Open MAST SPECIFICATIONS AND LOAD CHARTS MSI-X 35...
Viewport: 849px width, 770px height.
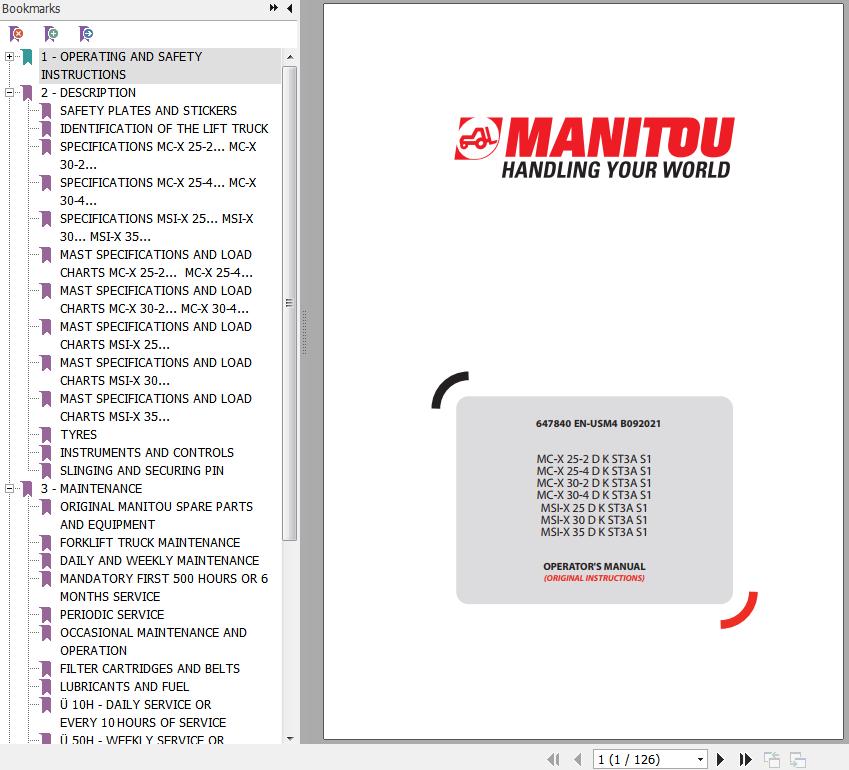pos(156,408)
